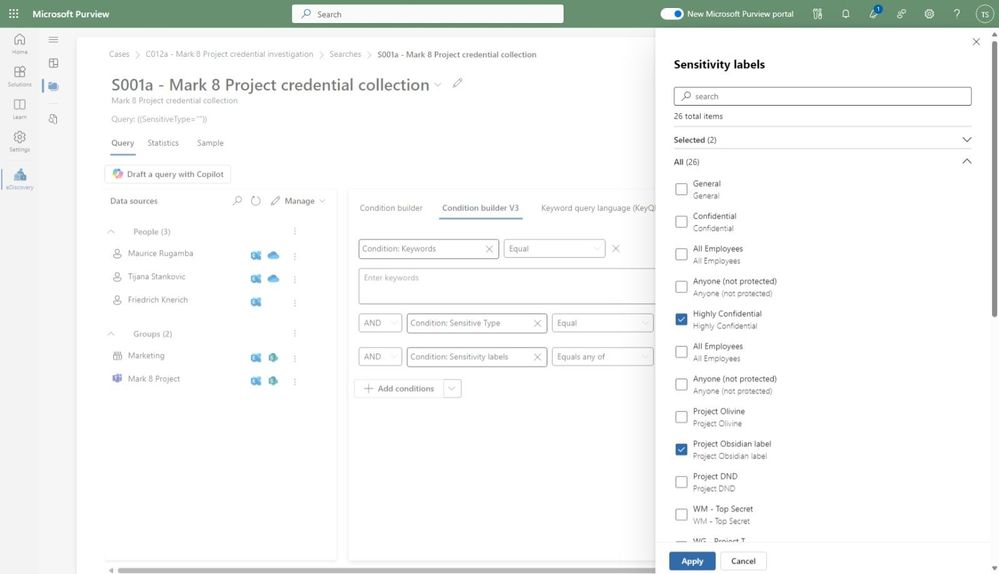Expand the Selected (2) section
999x574 pixels.
tap(966, 140)
